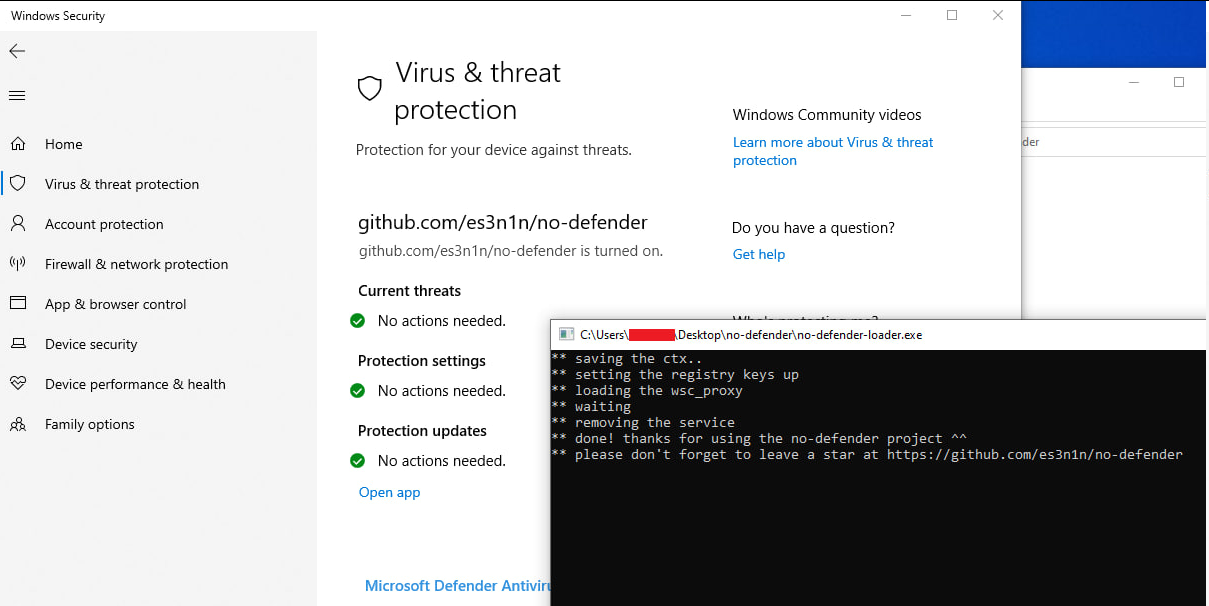
Task: Open the Device security page
Action: pyautogui.click(x=91, y=344)
